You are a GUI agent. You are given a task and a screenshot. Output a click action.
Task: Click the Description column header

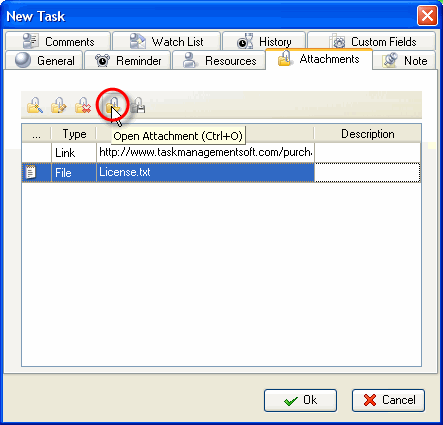(368, 134)
